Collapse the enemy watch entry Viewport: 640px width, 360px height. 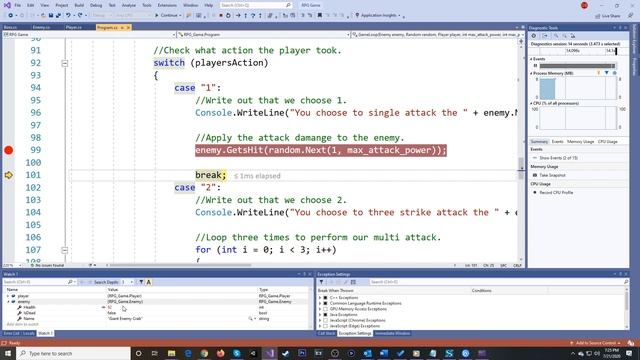pyautogui.click(x=8, y=302)
